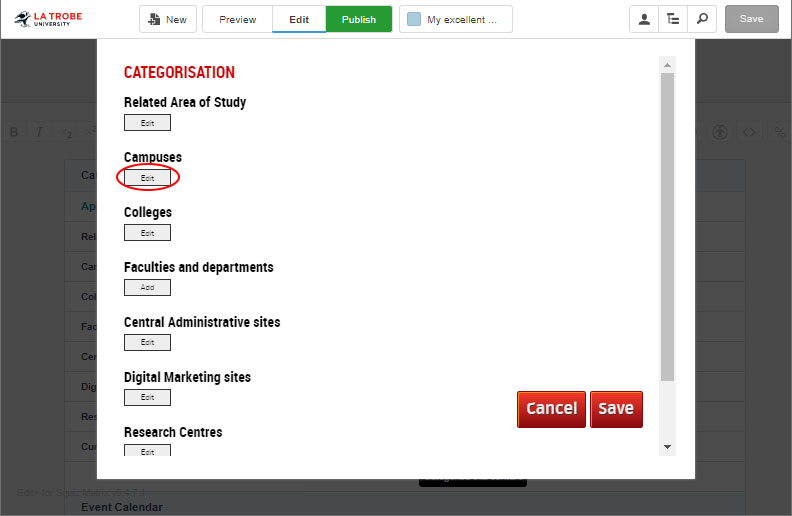Edit Central Administrative sites
The width and height of the screenshot is (792, 516).
click(147, 343)
